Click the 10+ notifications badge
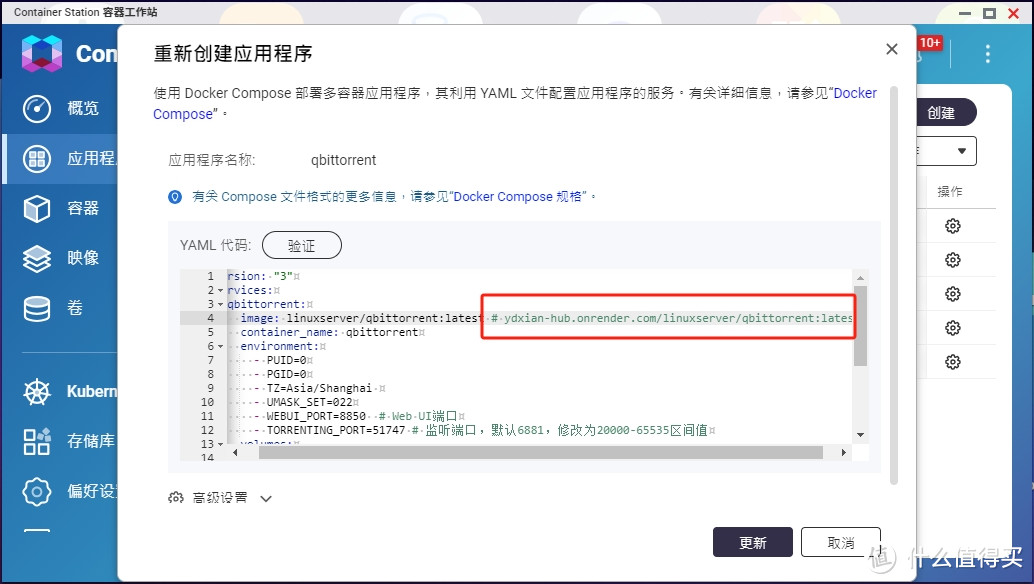This screenshot has width=1034, height=584. click(930, 43)
